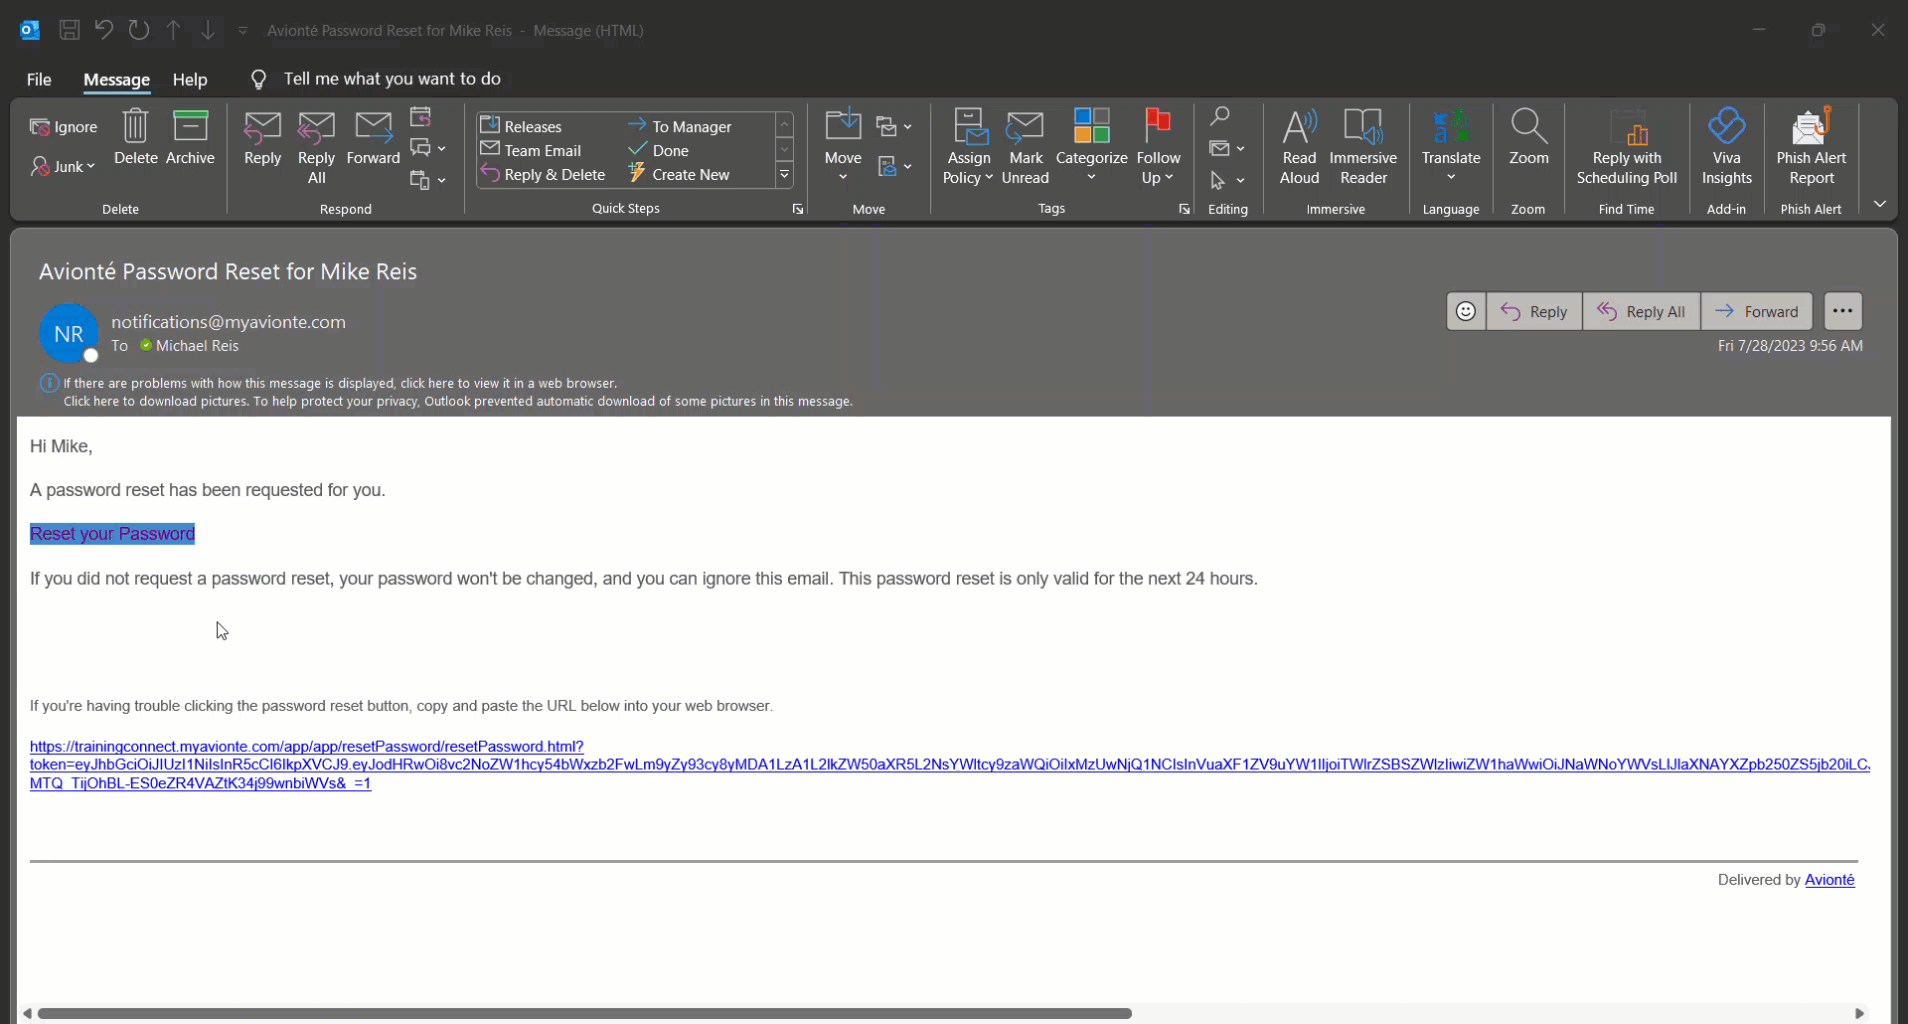Click Forward button in the message header
This screenshot has width=1908, height=1024.
1757,311
